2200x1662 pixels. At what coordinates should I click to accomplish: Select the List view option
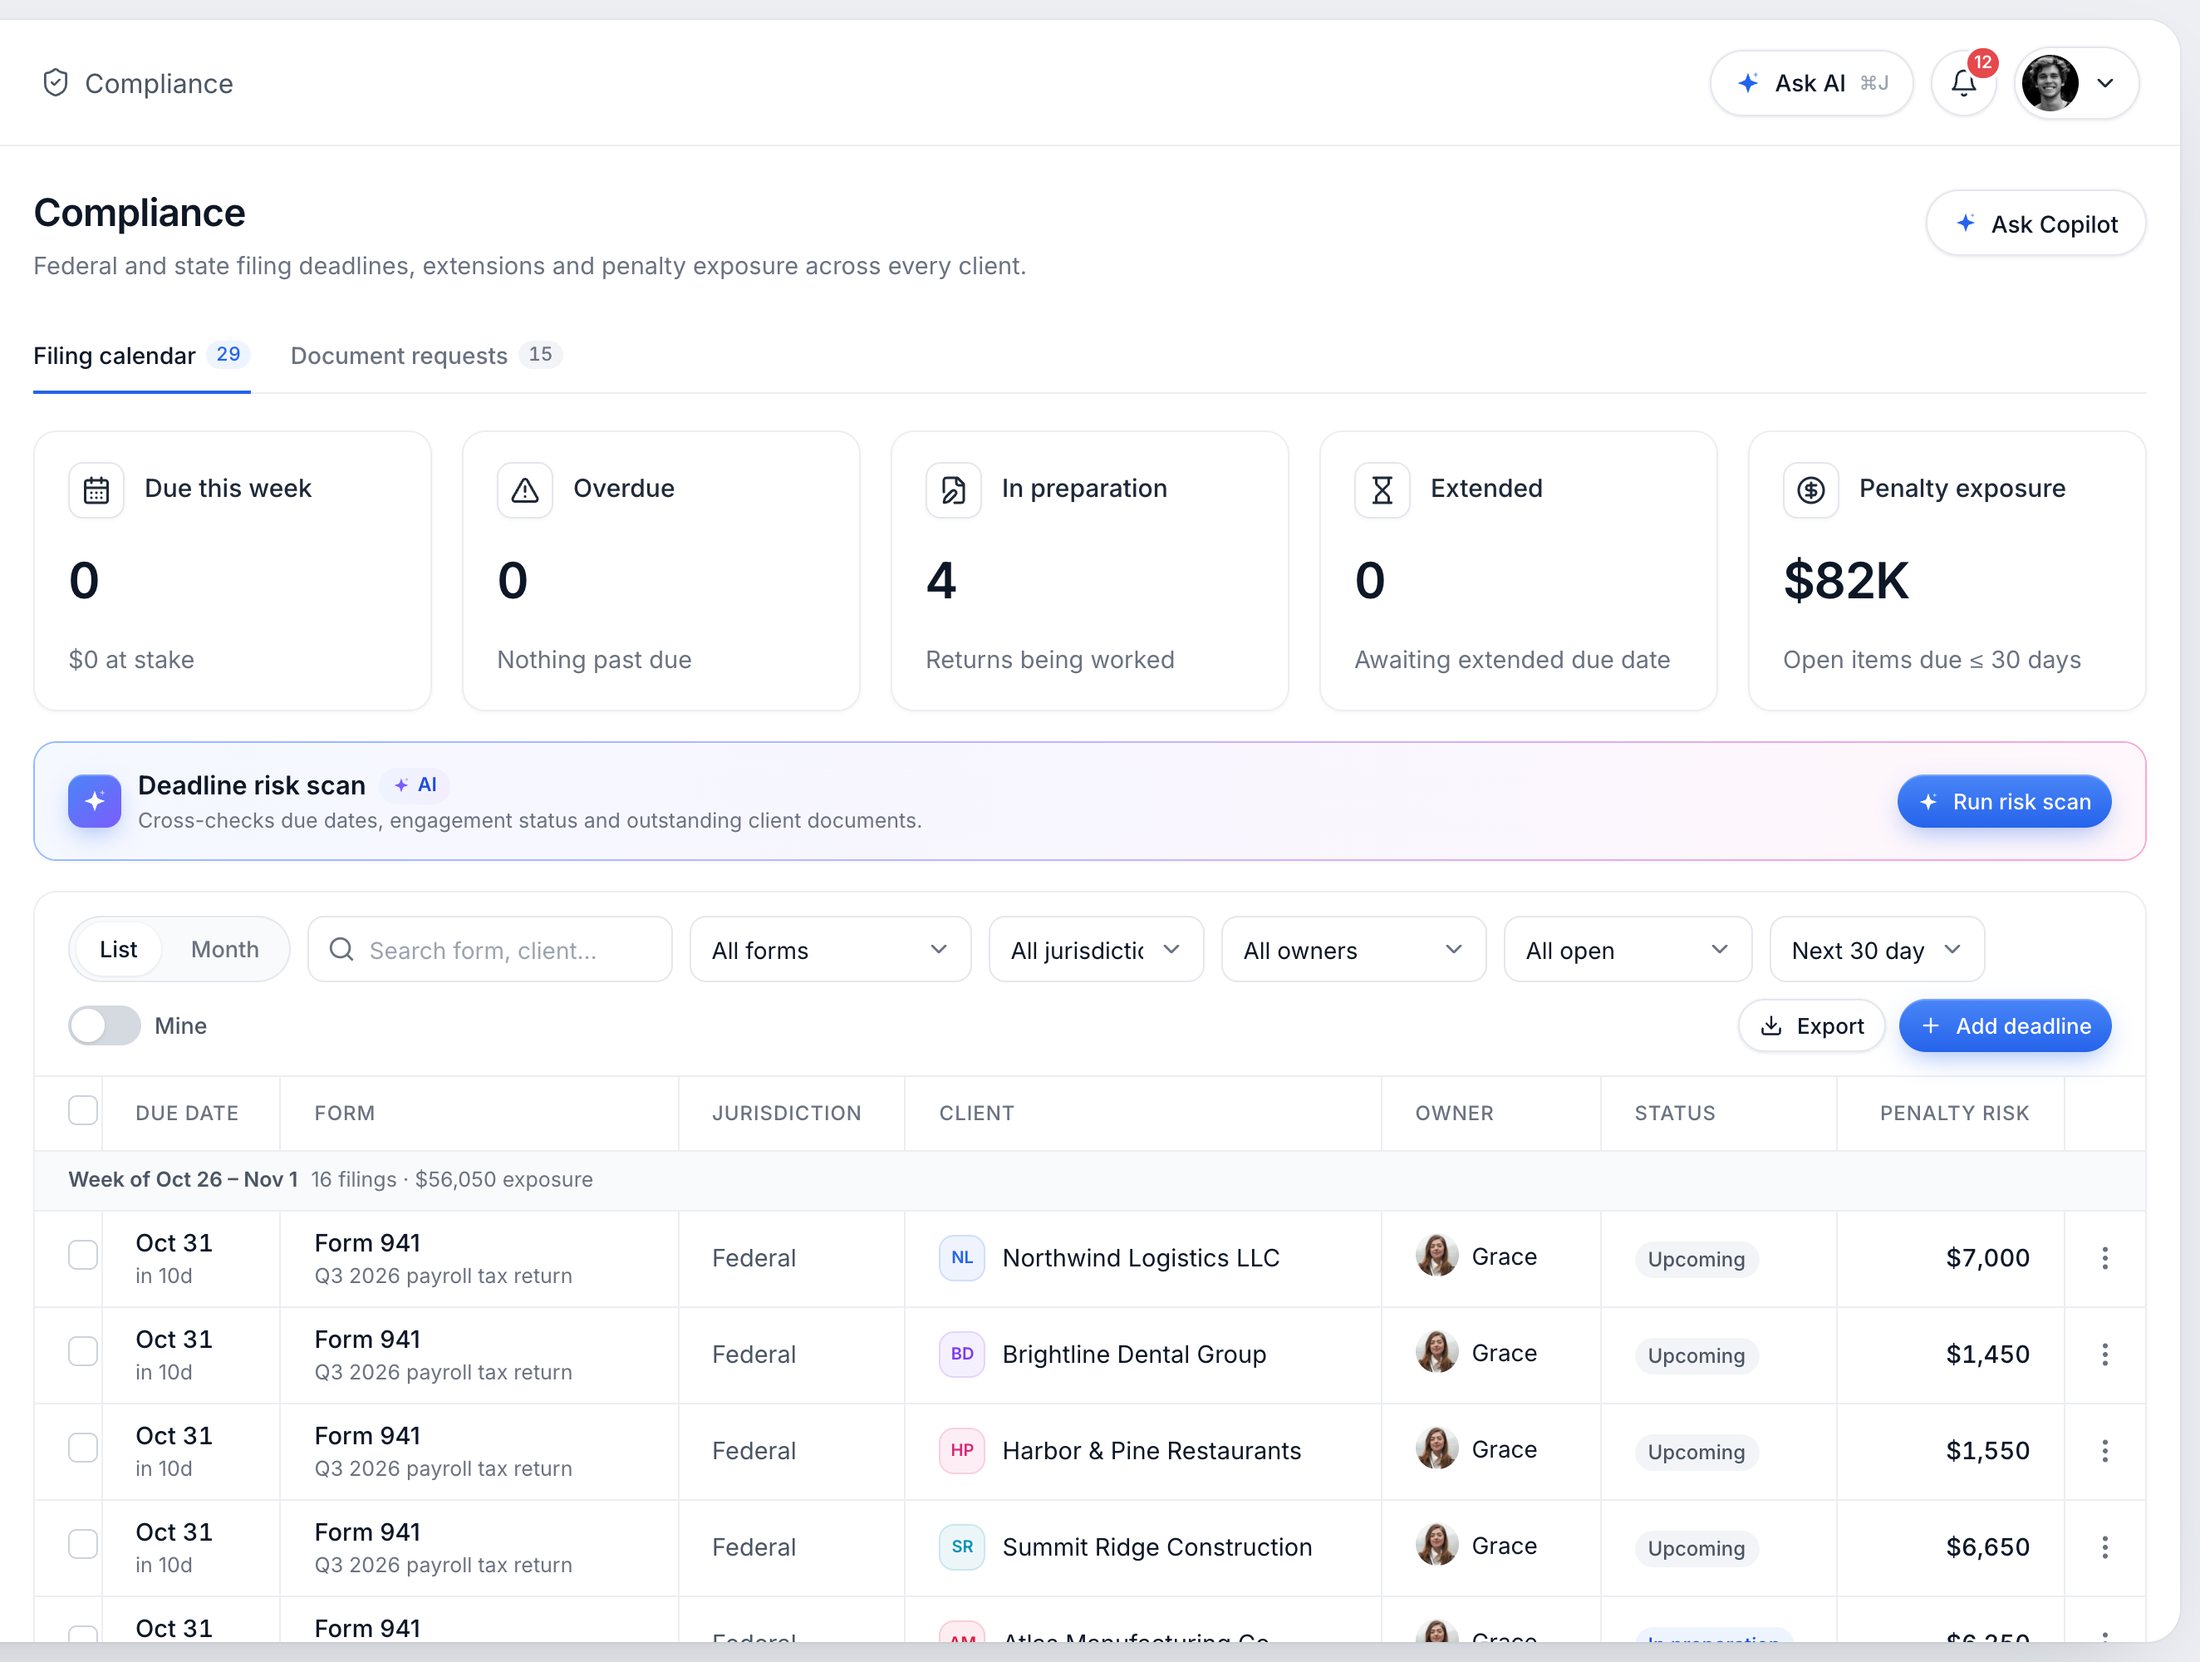coord(118,949)
